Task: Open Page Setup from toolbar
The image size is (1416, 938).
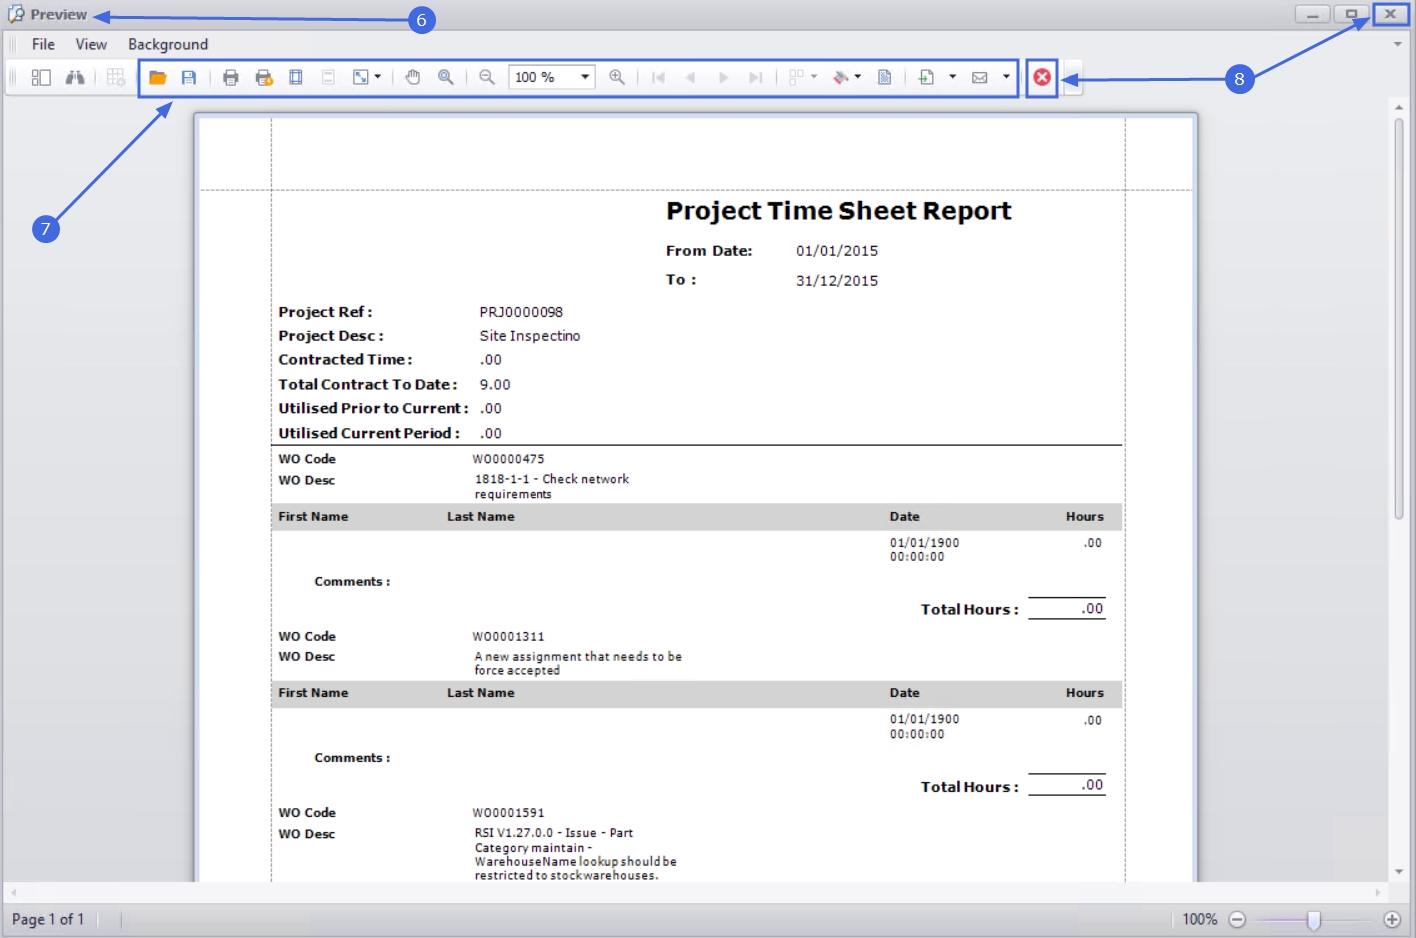Action: (x=296, y=77)
